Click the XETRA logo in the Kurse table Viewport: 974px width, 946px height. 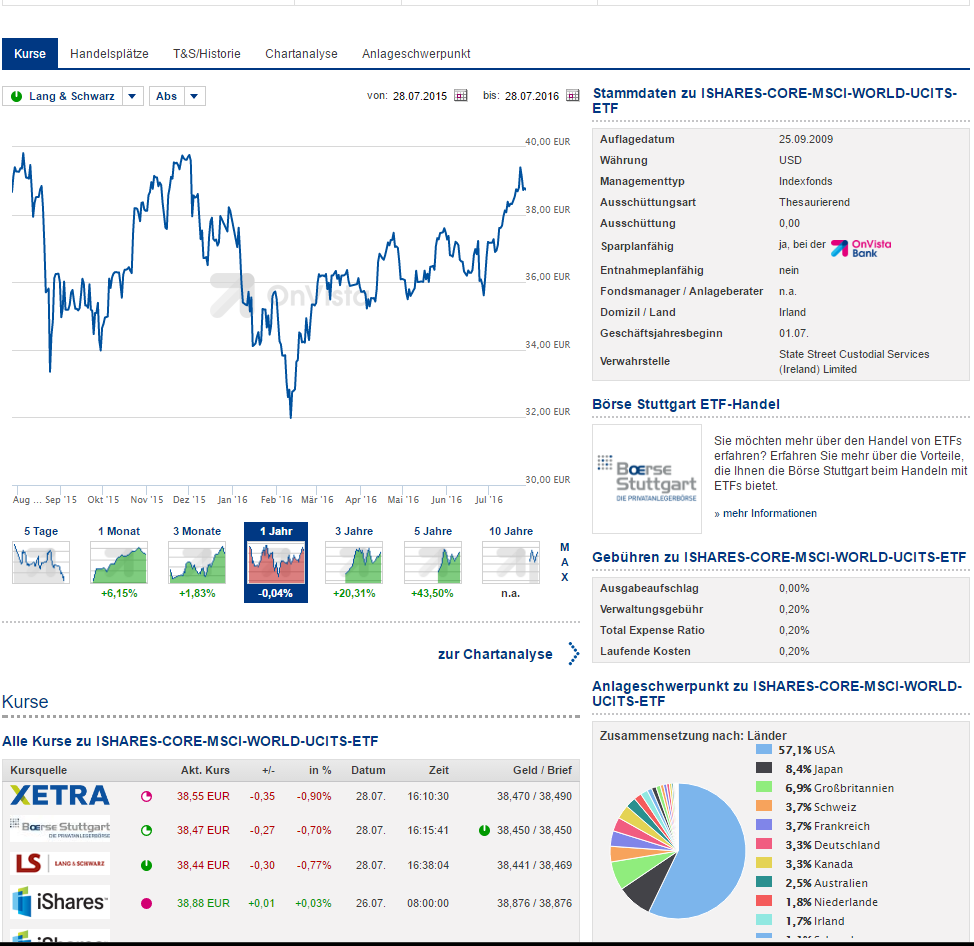coord(60,796)
